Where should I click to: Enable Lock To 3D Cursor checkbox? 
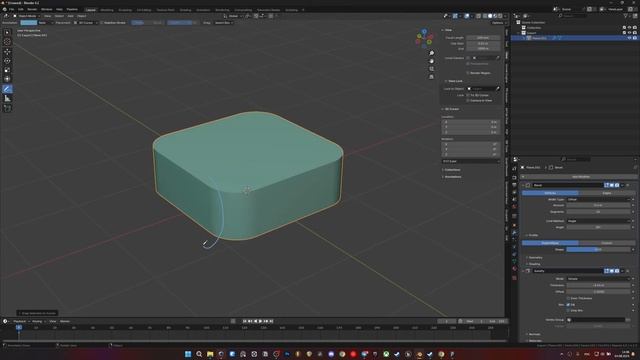(468, 95)
